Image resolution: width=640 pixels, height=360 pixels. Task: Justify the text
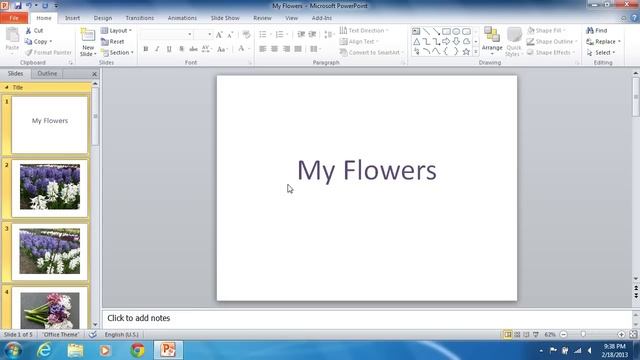click(x=298, y=49)
